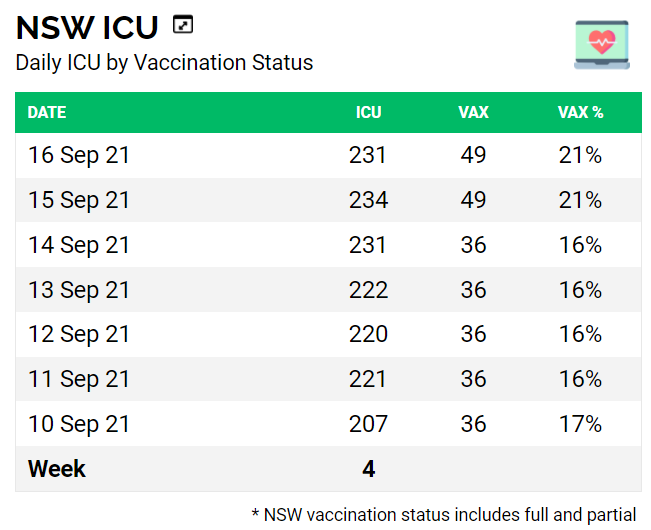The width and height of the screenshot is (651, 530).
Task: Click the 15 Sep 21 date cell
Action: (79, 200)
